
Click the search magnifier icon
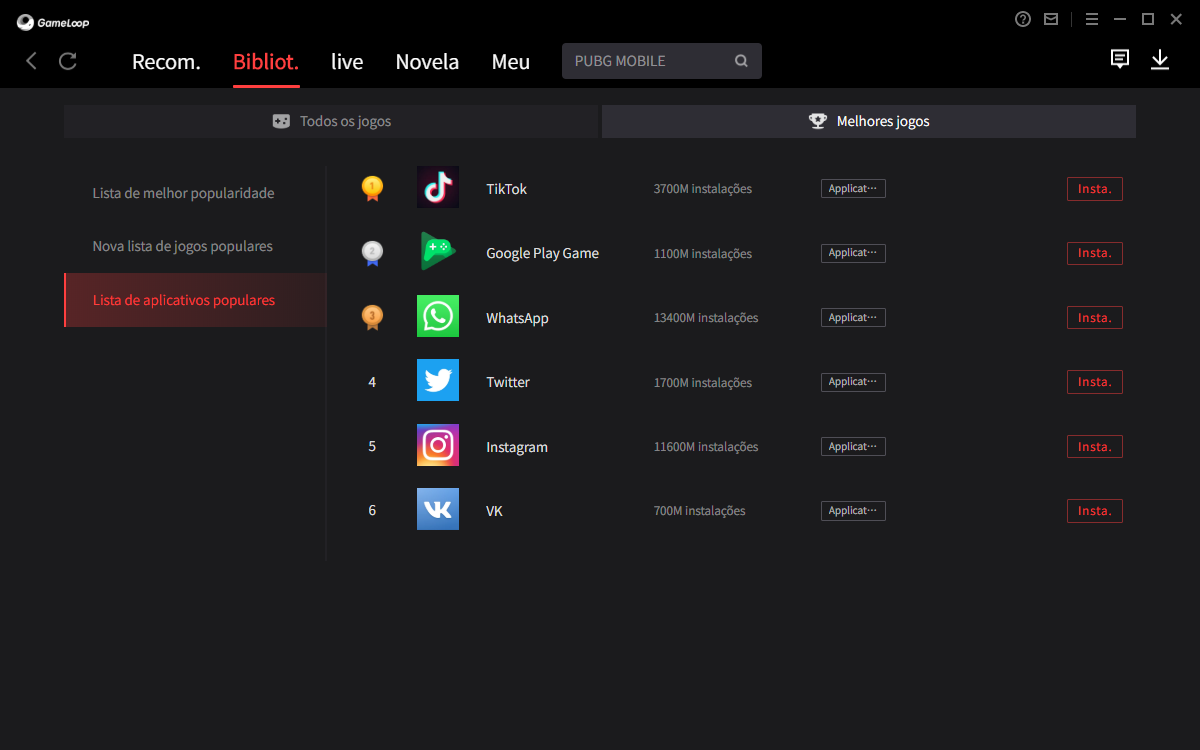(741, 61)
